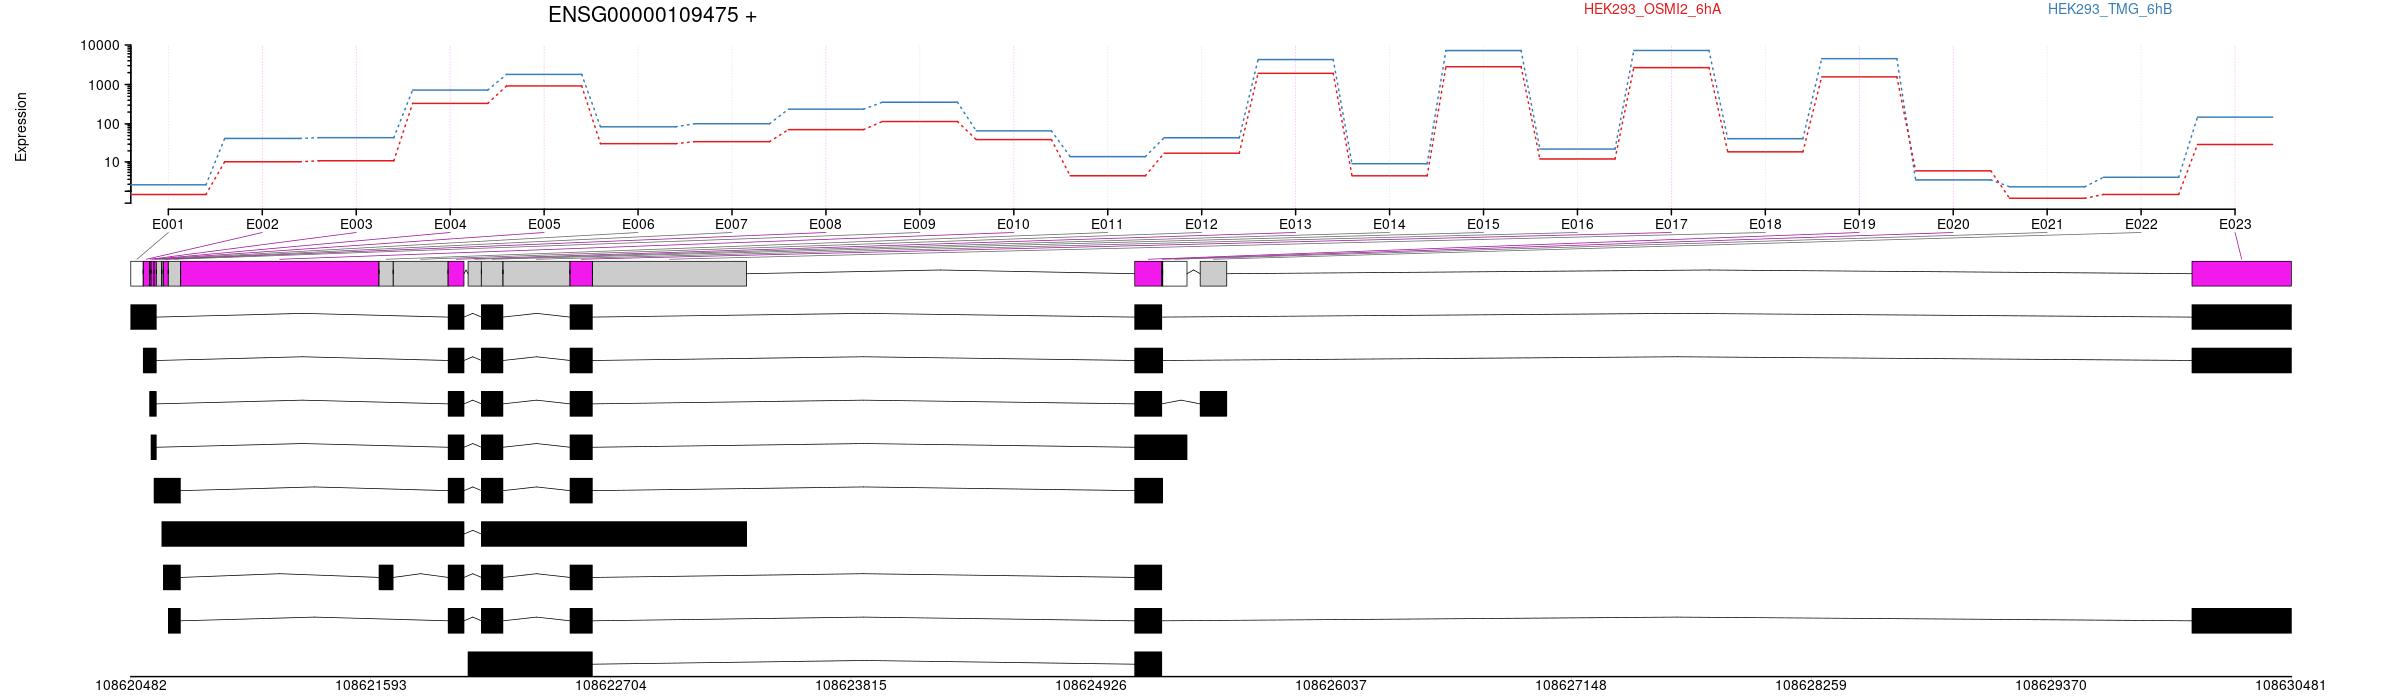Click genomic coordinate 108627148
This screenshot has height=700, width=2400.
coord(1571,685)
